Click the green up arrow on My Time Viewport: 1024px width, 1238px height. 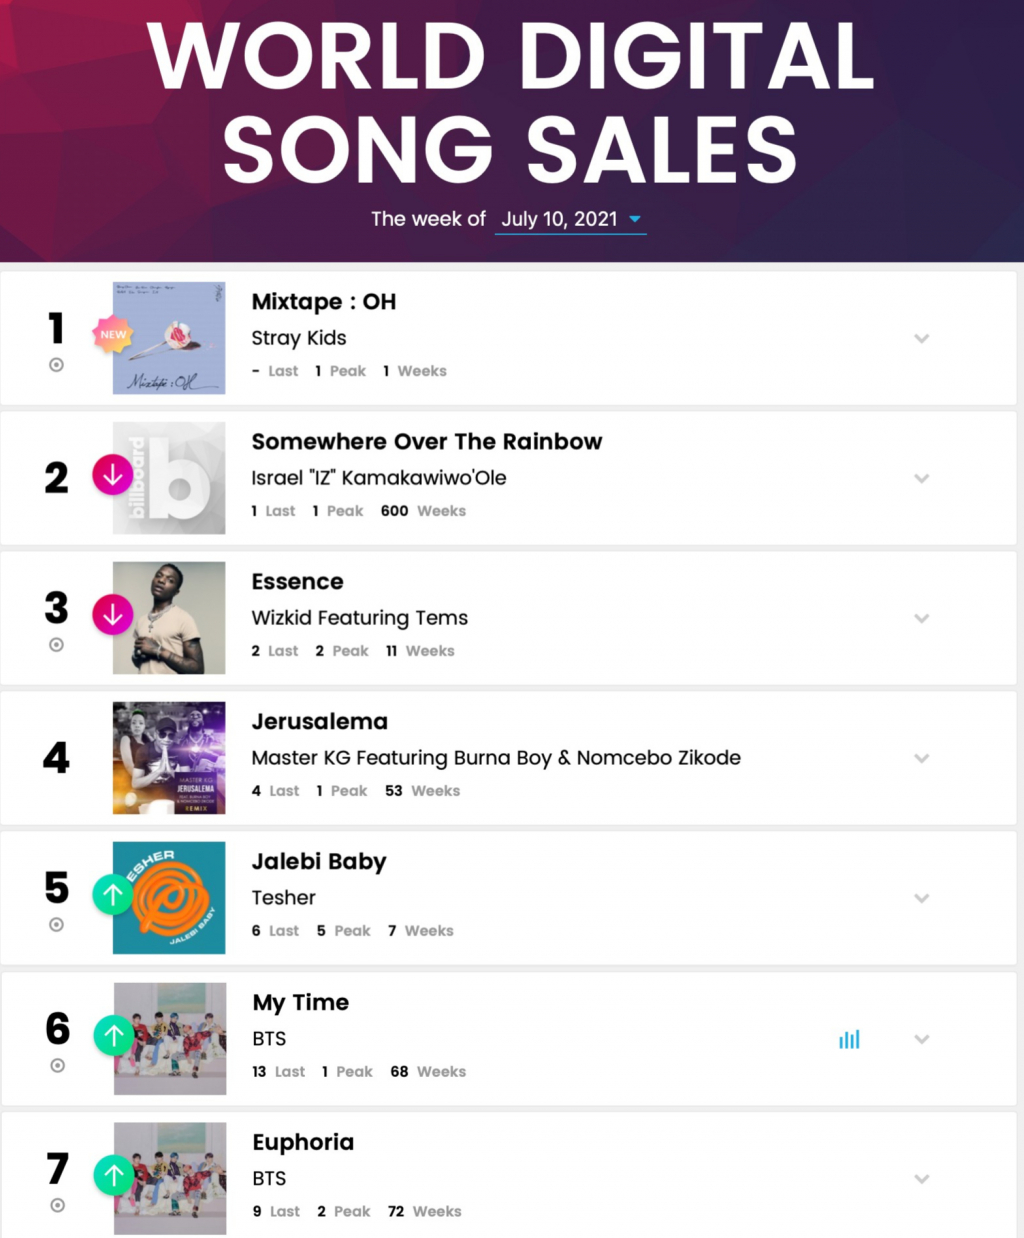click(x=114, y=1036)
